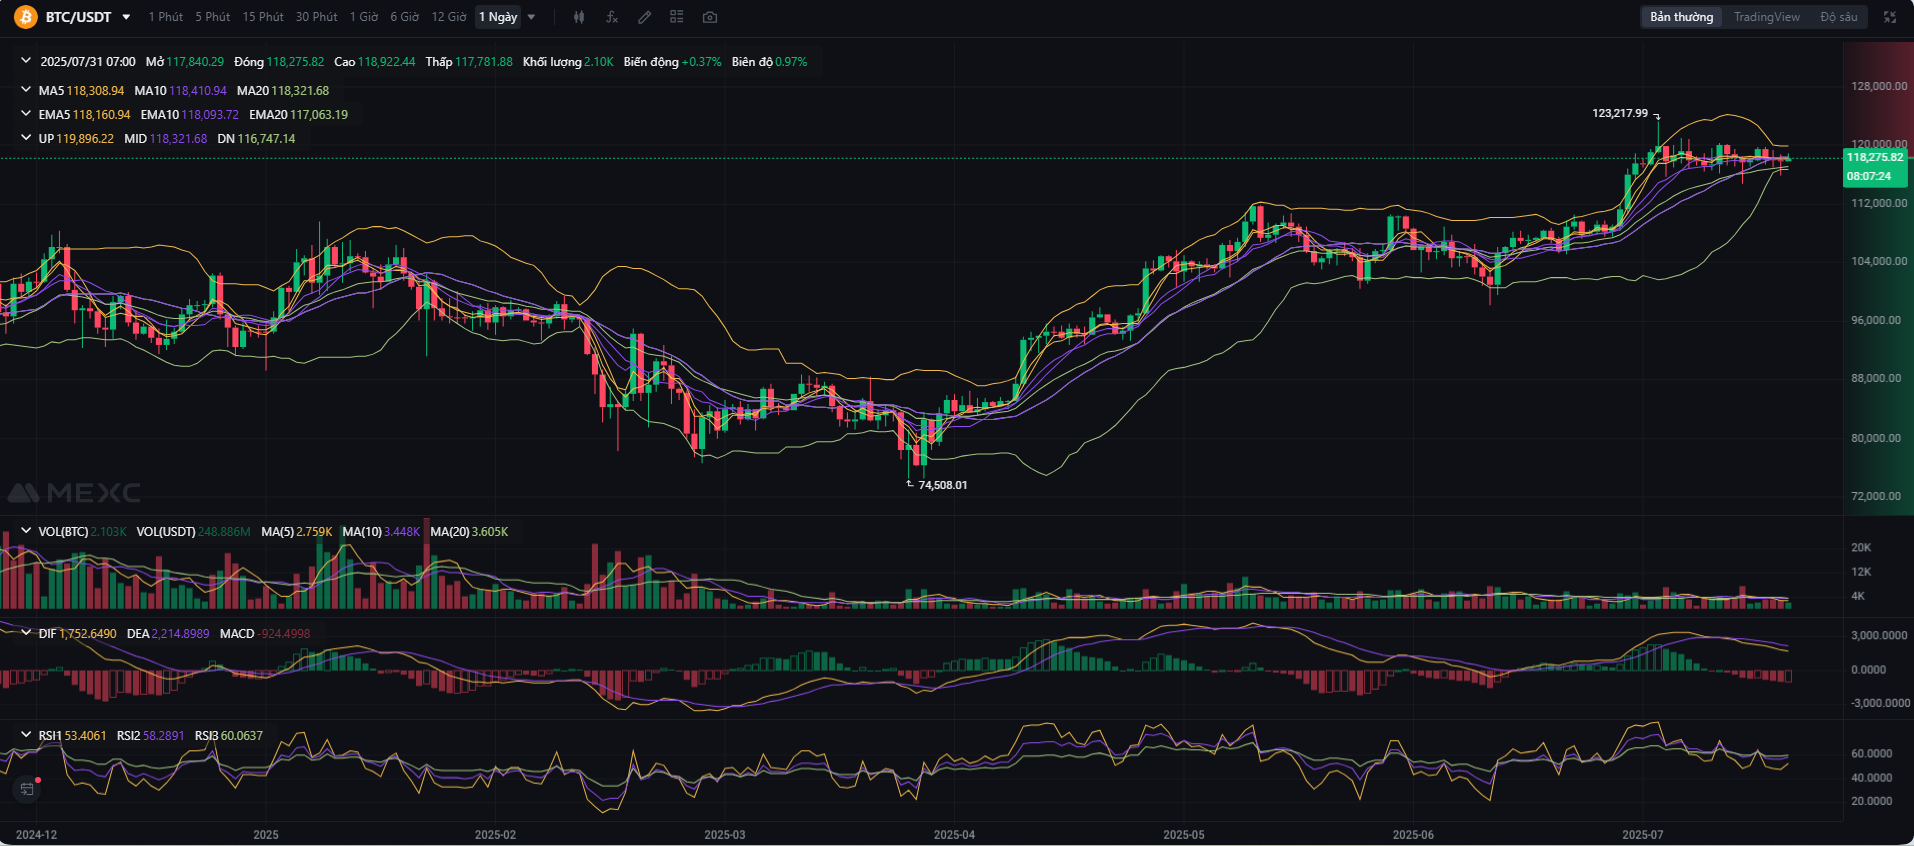Click the RSI3 value 60.0637
The width and height of the screenshot is (1914, 846).
point(242,735)
